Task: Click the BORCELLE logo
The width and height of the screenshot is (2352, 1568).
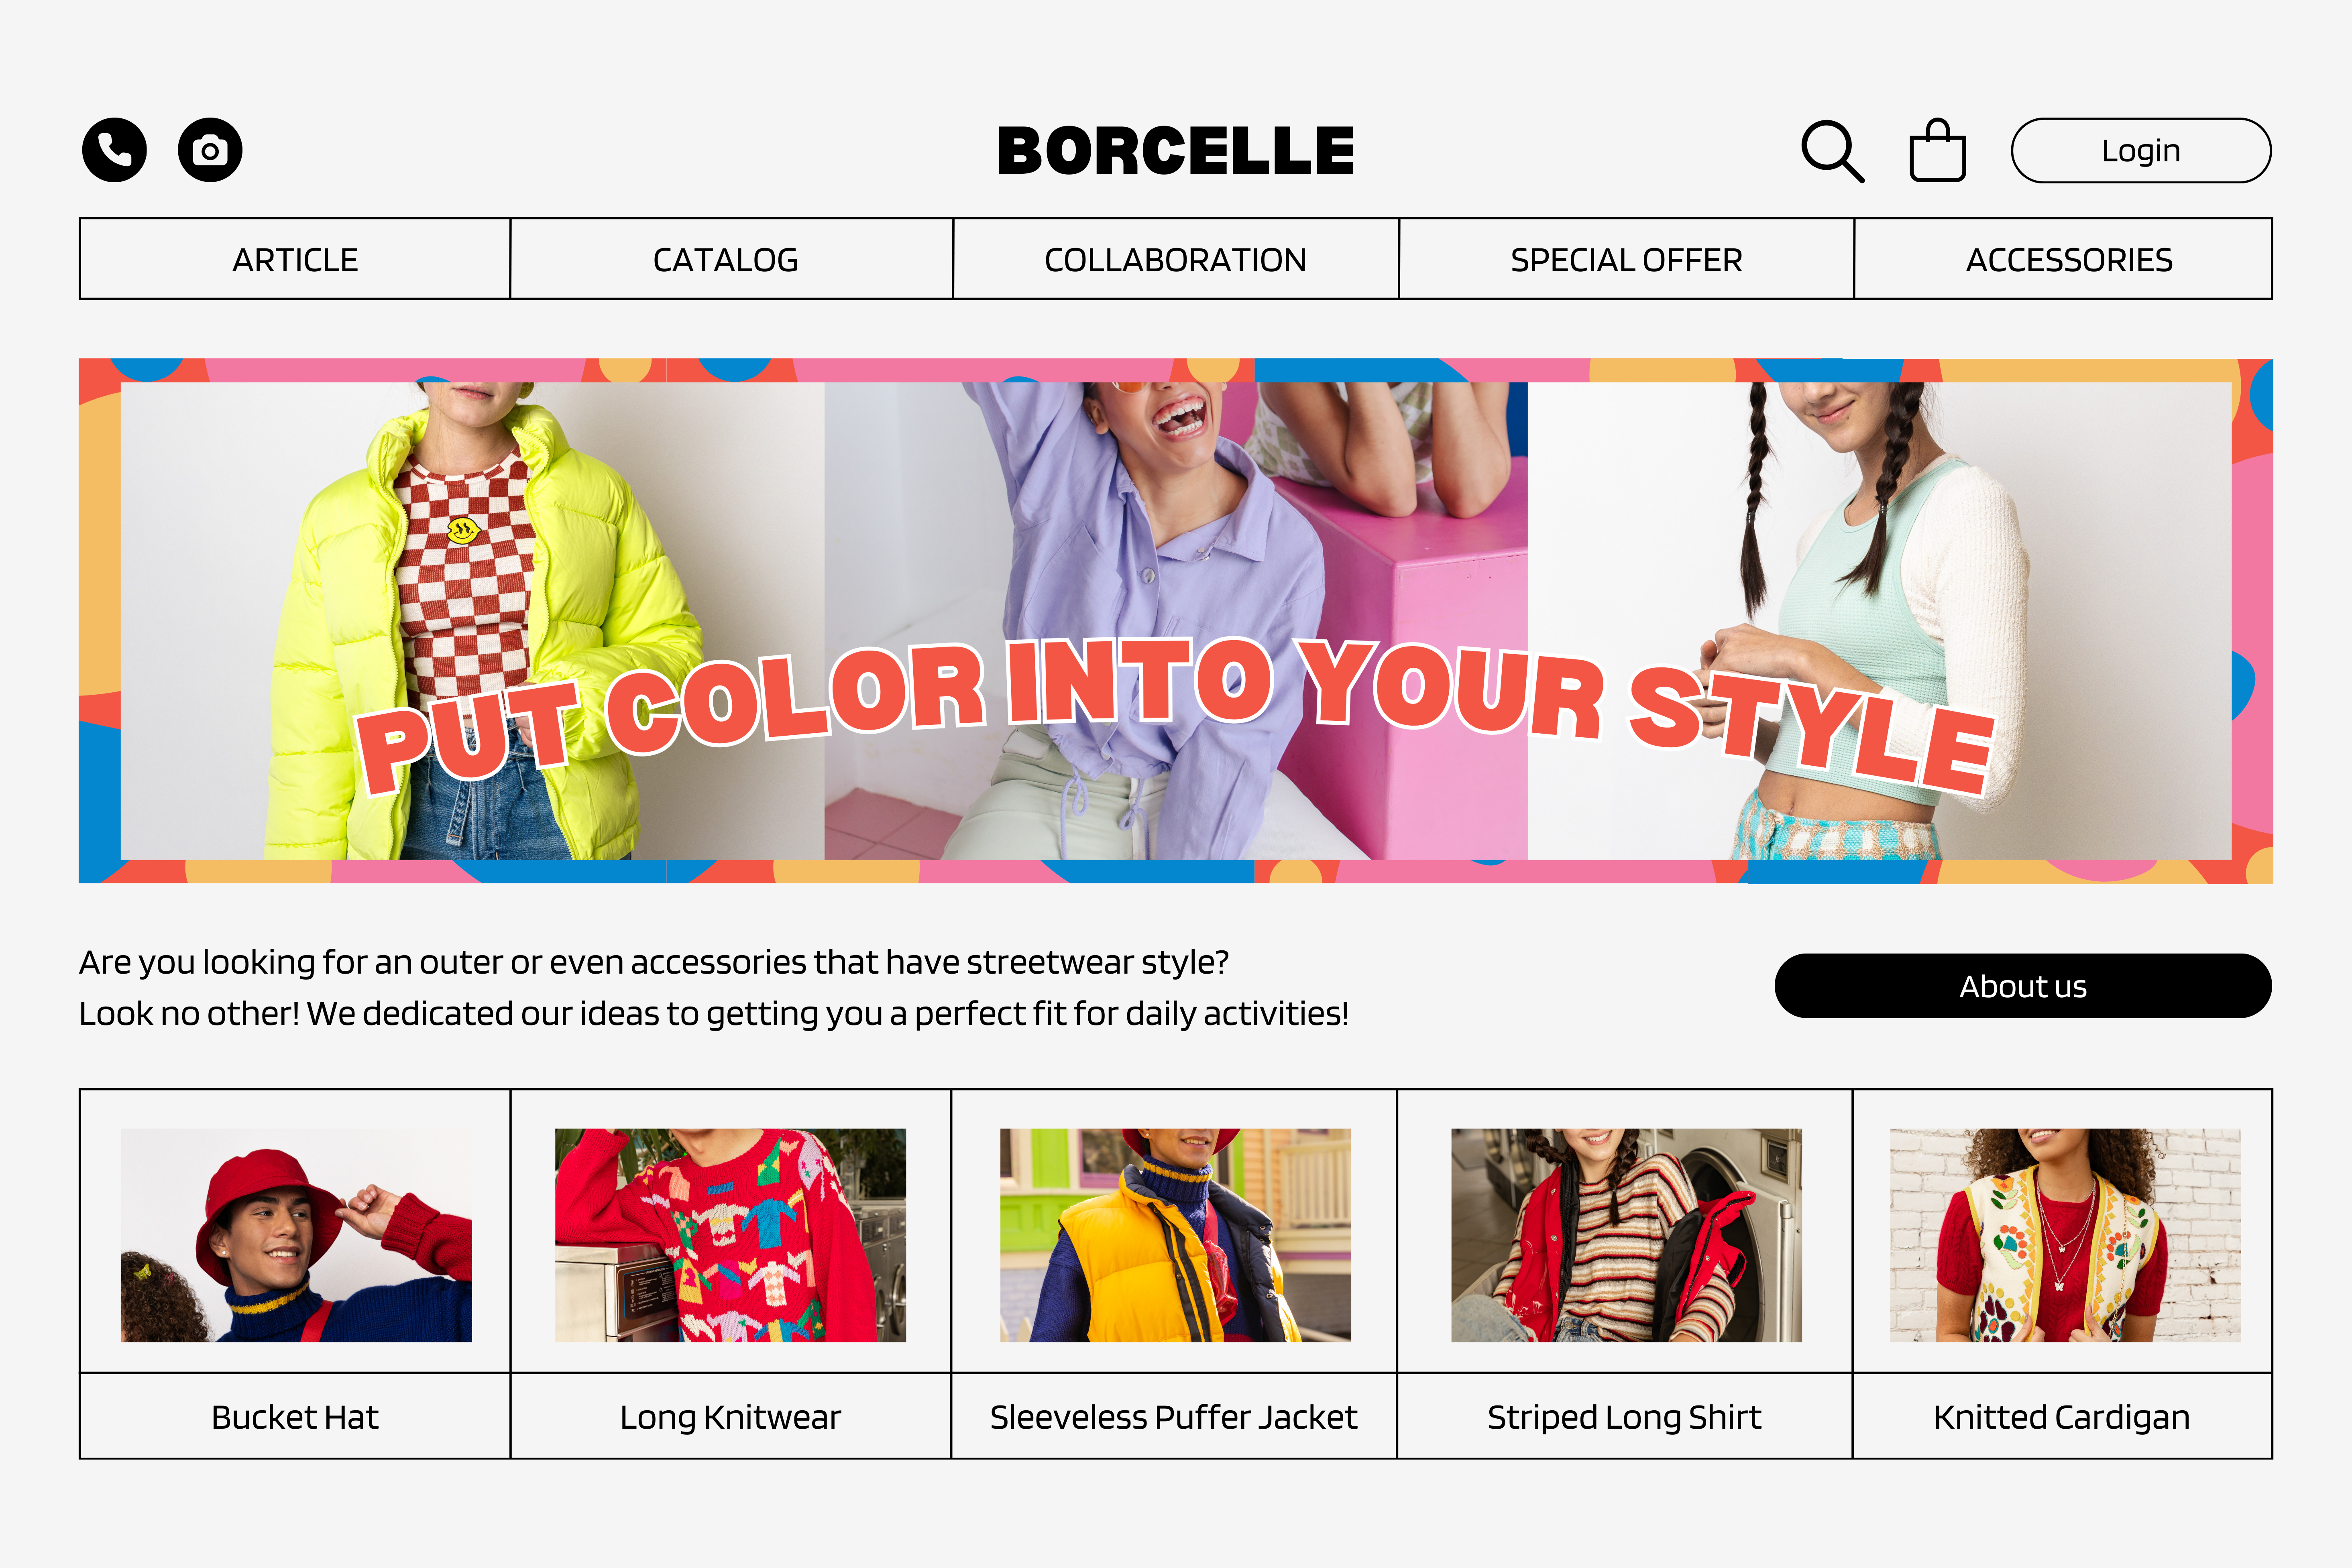Action: (1176, 151)
